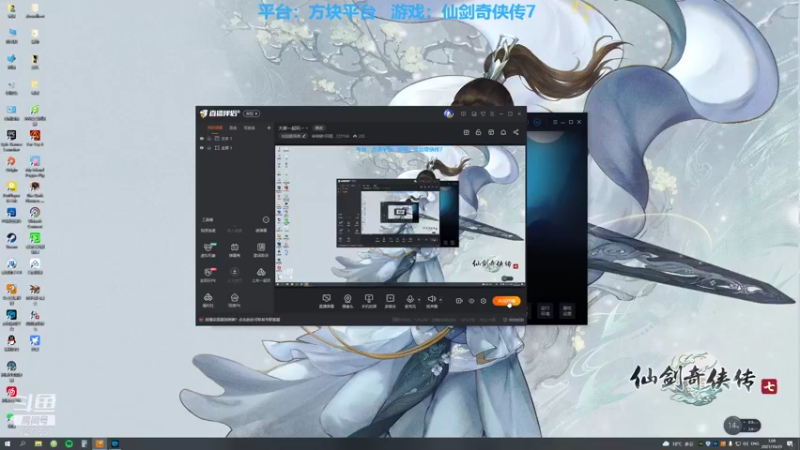Add a multimedia source from bottom toolbar

[x=390, y=299]
